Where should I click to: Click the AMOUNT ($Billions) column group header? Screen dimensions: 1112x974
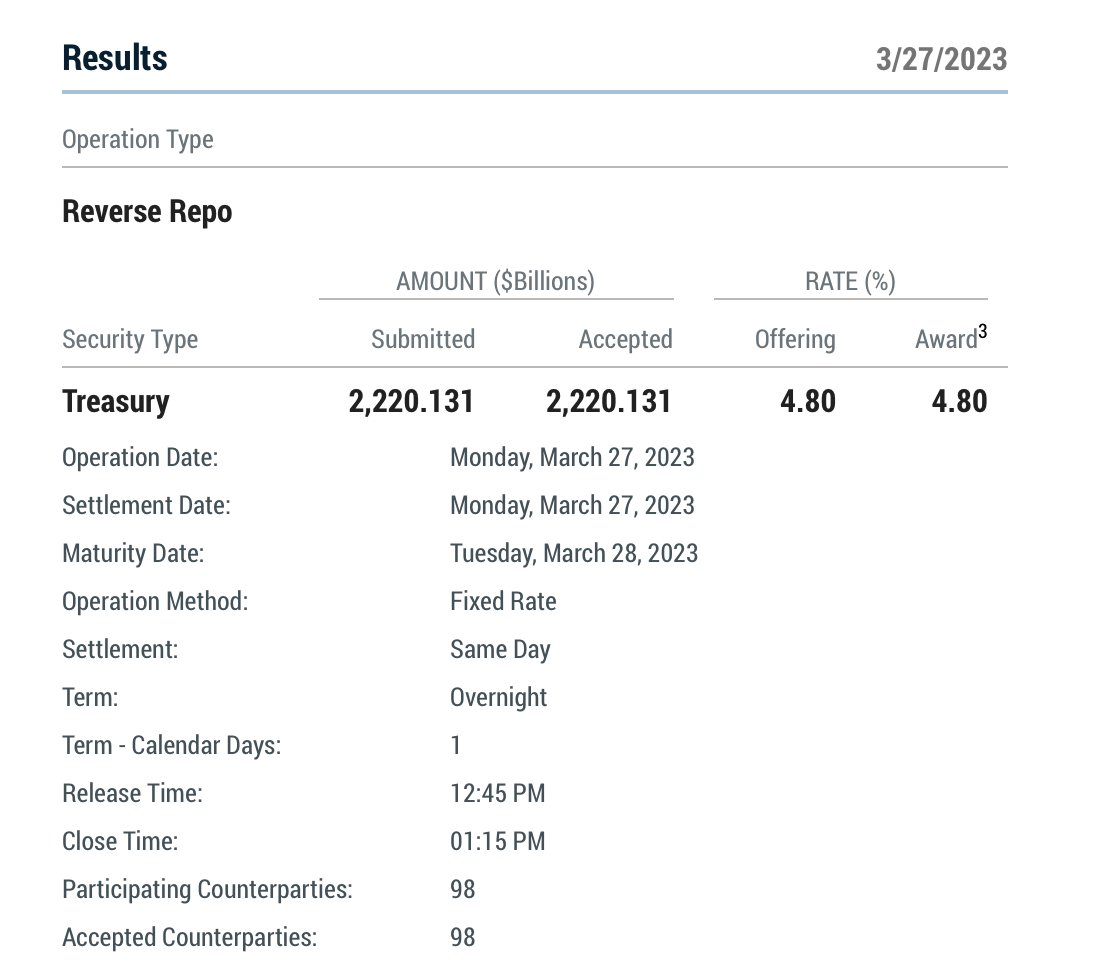point(495,282)
